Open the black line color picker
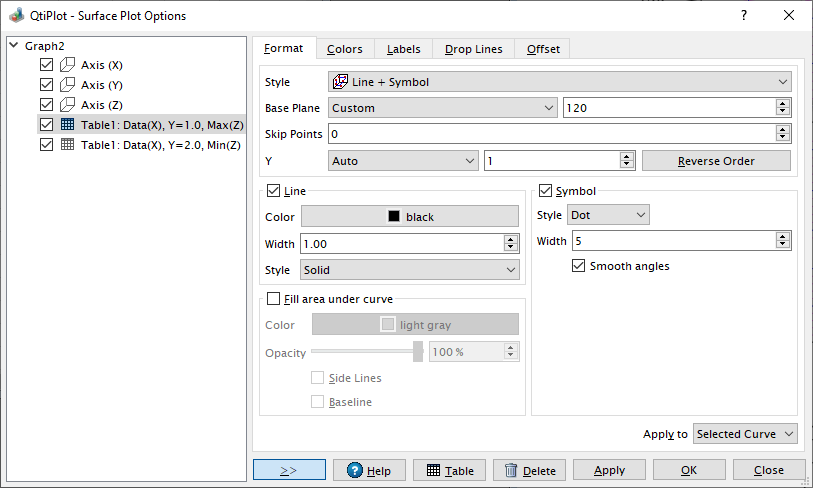 coord(410,217)
